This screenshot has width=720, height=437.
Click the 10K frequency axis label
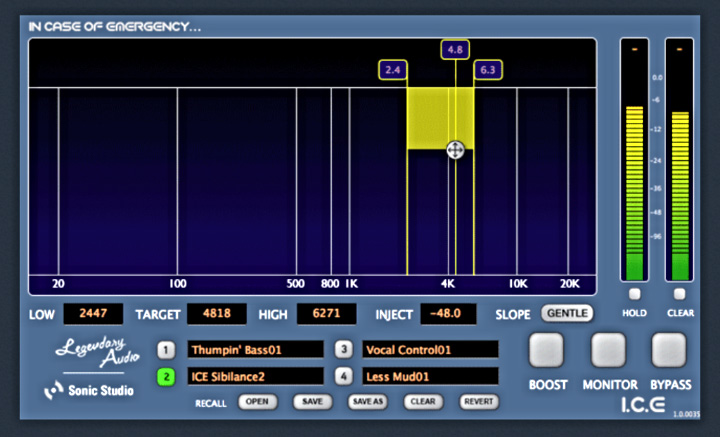[x=518, y=284]
